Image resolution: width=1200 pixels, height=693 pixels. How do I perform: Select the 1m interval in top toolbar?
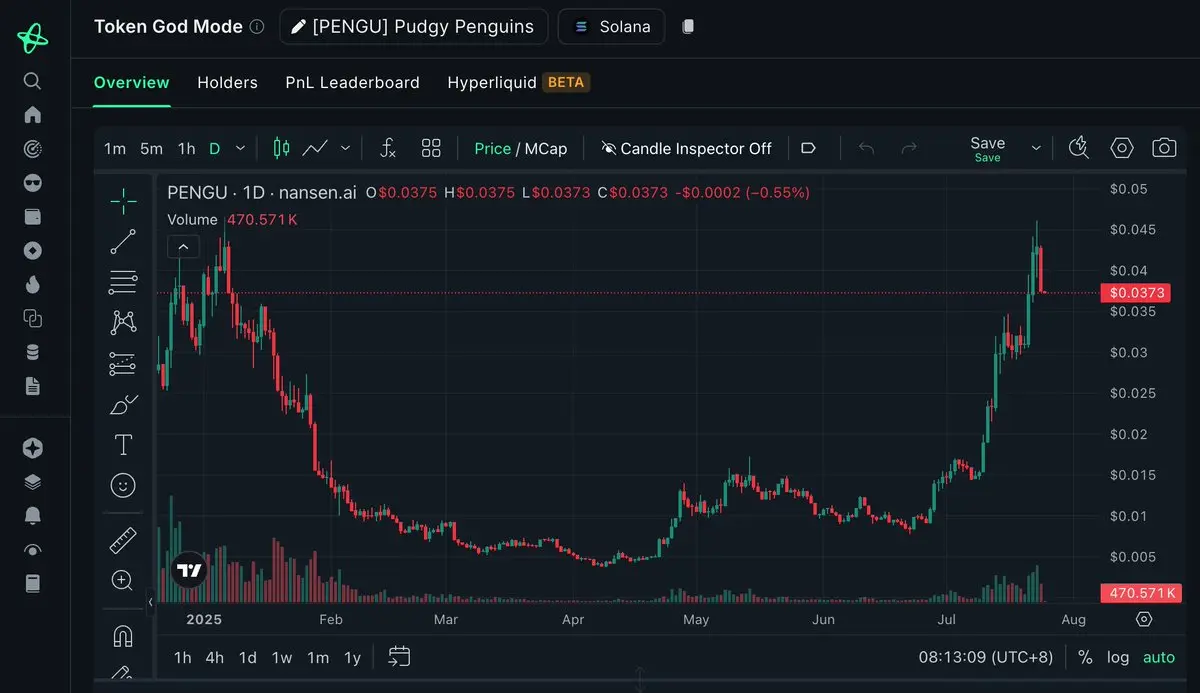pos(115,148)
